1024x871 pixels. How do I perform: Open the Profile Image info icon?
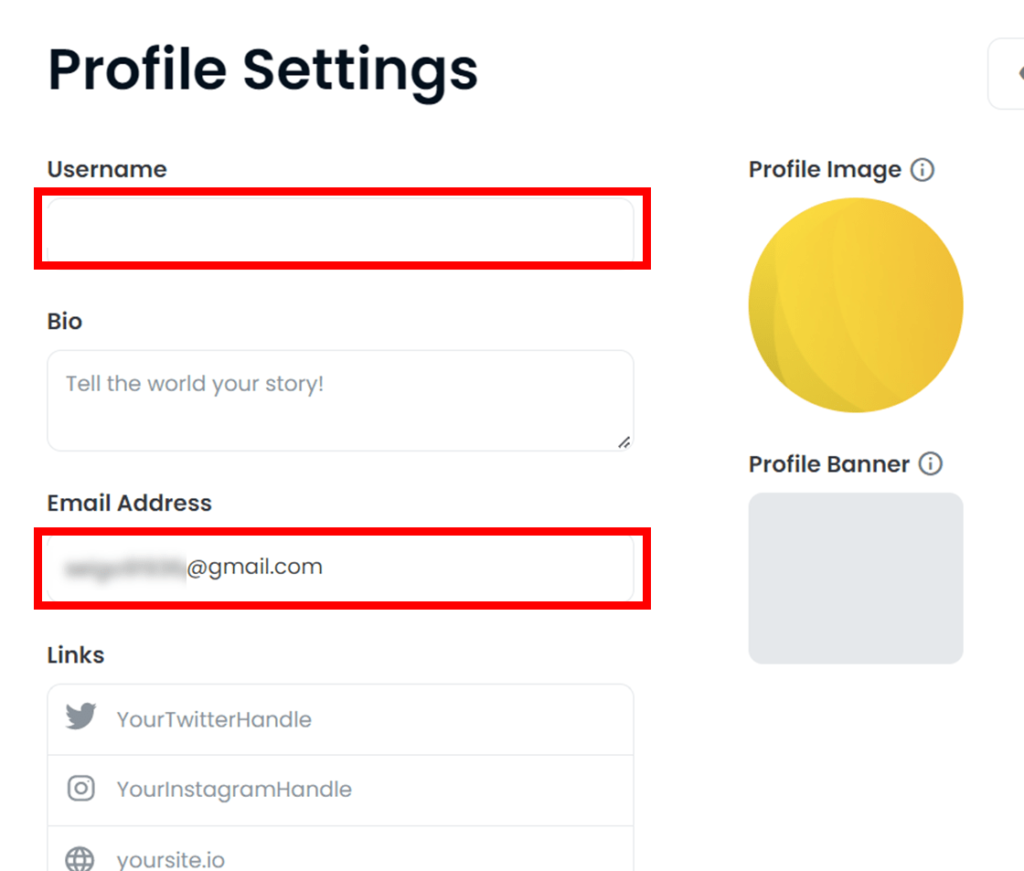pyautogui.click(x=922, y=170)
